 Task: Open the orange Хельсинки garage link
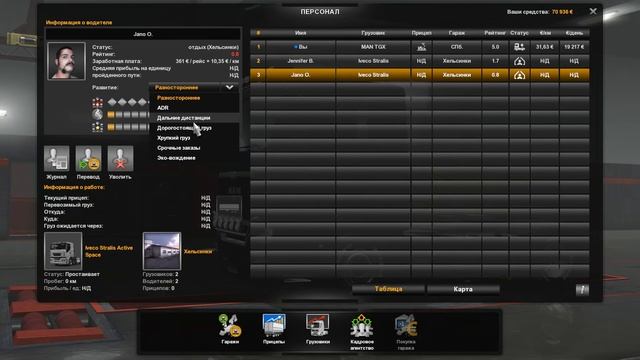point(198,251)
